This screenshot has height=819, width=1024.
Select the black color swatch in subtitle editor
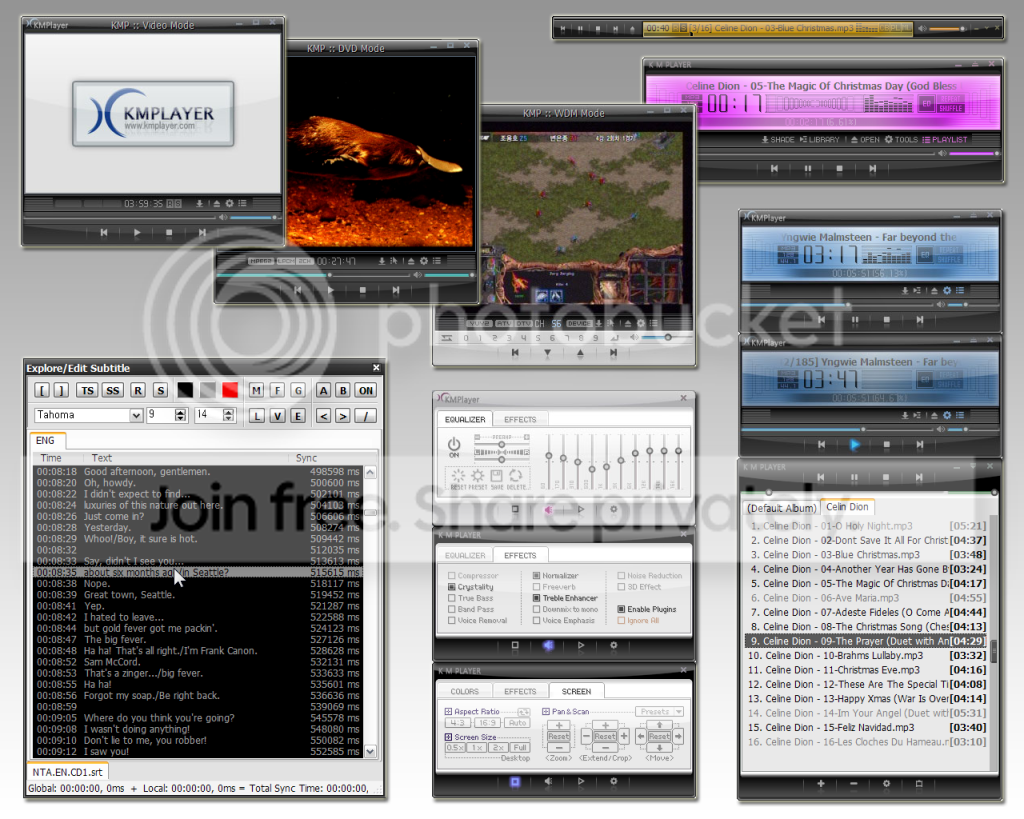tap(185, 391)
